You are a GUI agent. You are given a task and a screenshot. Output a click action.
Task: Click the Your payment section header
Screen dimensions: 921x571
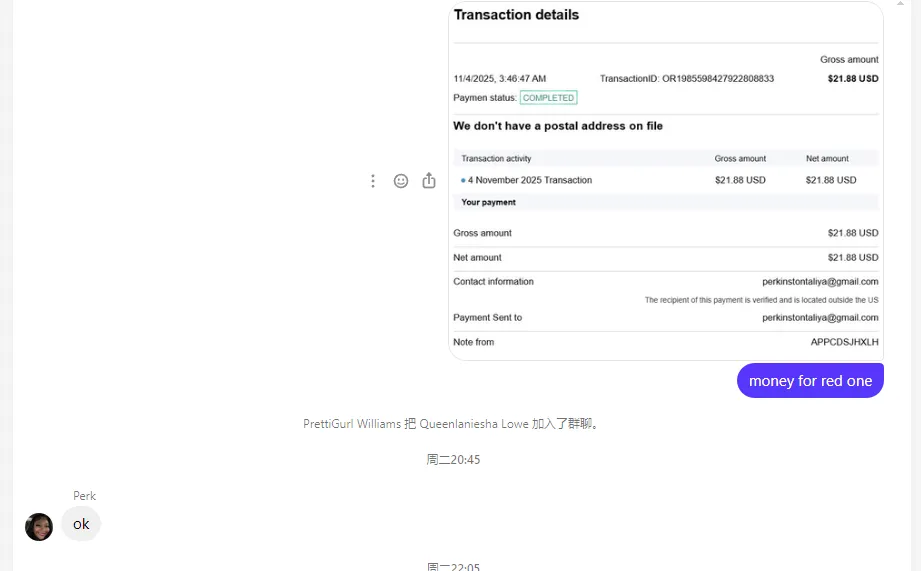(488, 202)
